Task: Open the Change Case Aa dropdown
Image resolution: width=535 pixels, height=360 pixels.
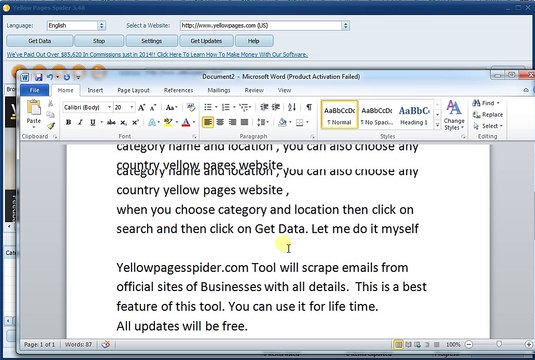Action: click(171, 107)
